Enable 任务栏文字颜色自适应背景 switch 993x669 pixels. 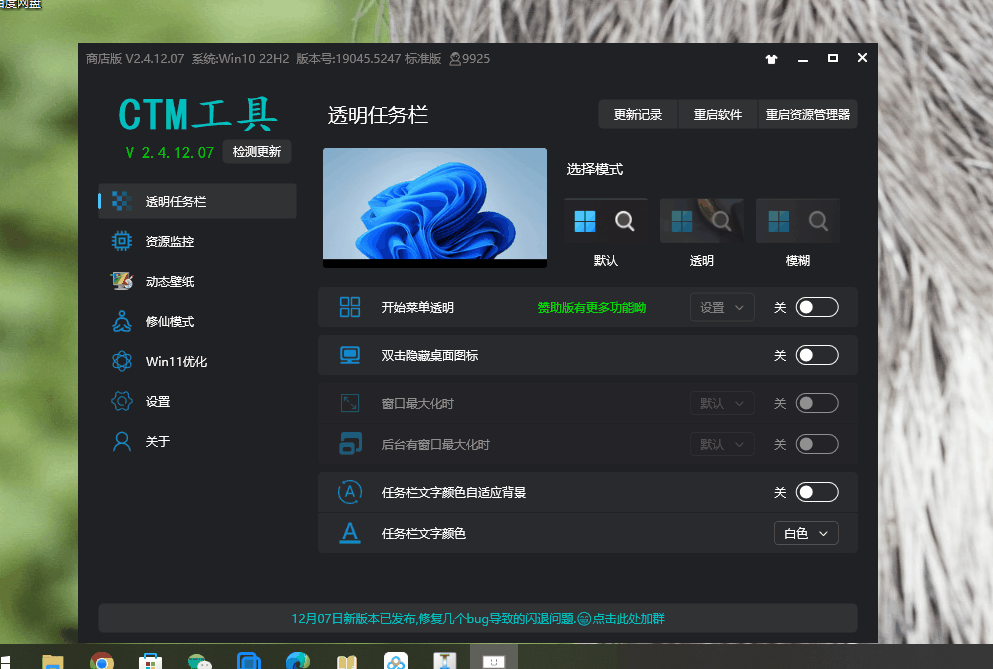coord(817,492)
